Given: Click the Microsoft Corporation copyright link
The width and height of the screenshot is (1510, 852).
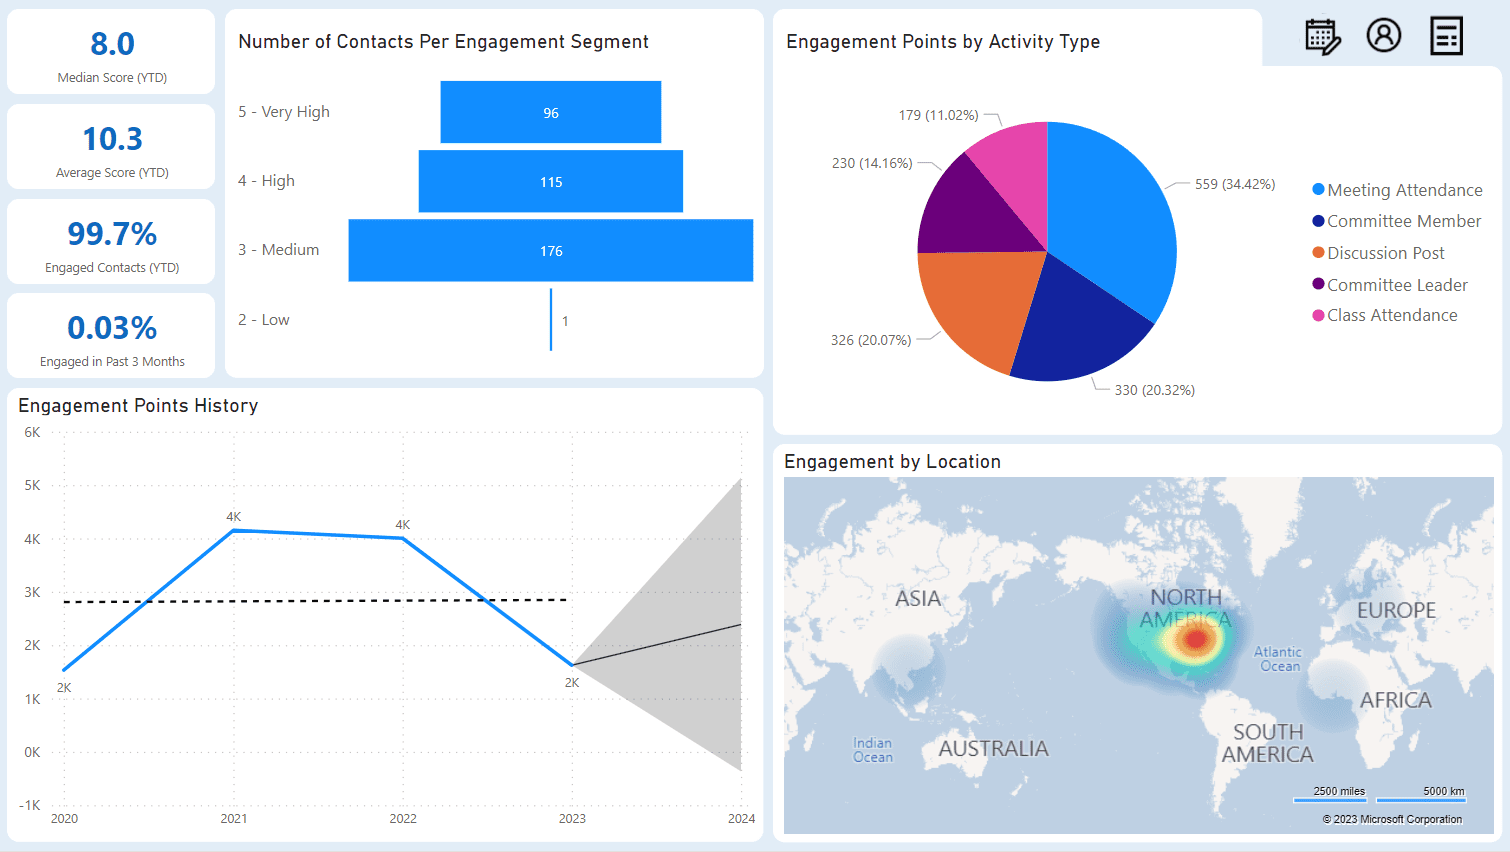Looking at the screenshot, I should [1392, 819].
